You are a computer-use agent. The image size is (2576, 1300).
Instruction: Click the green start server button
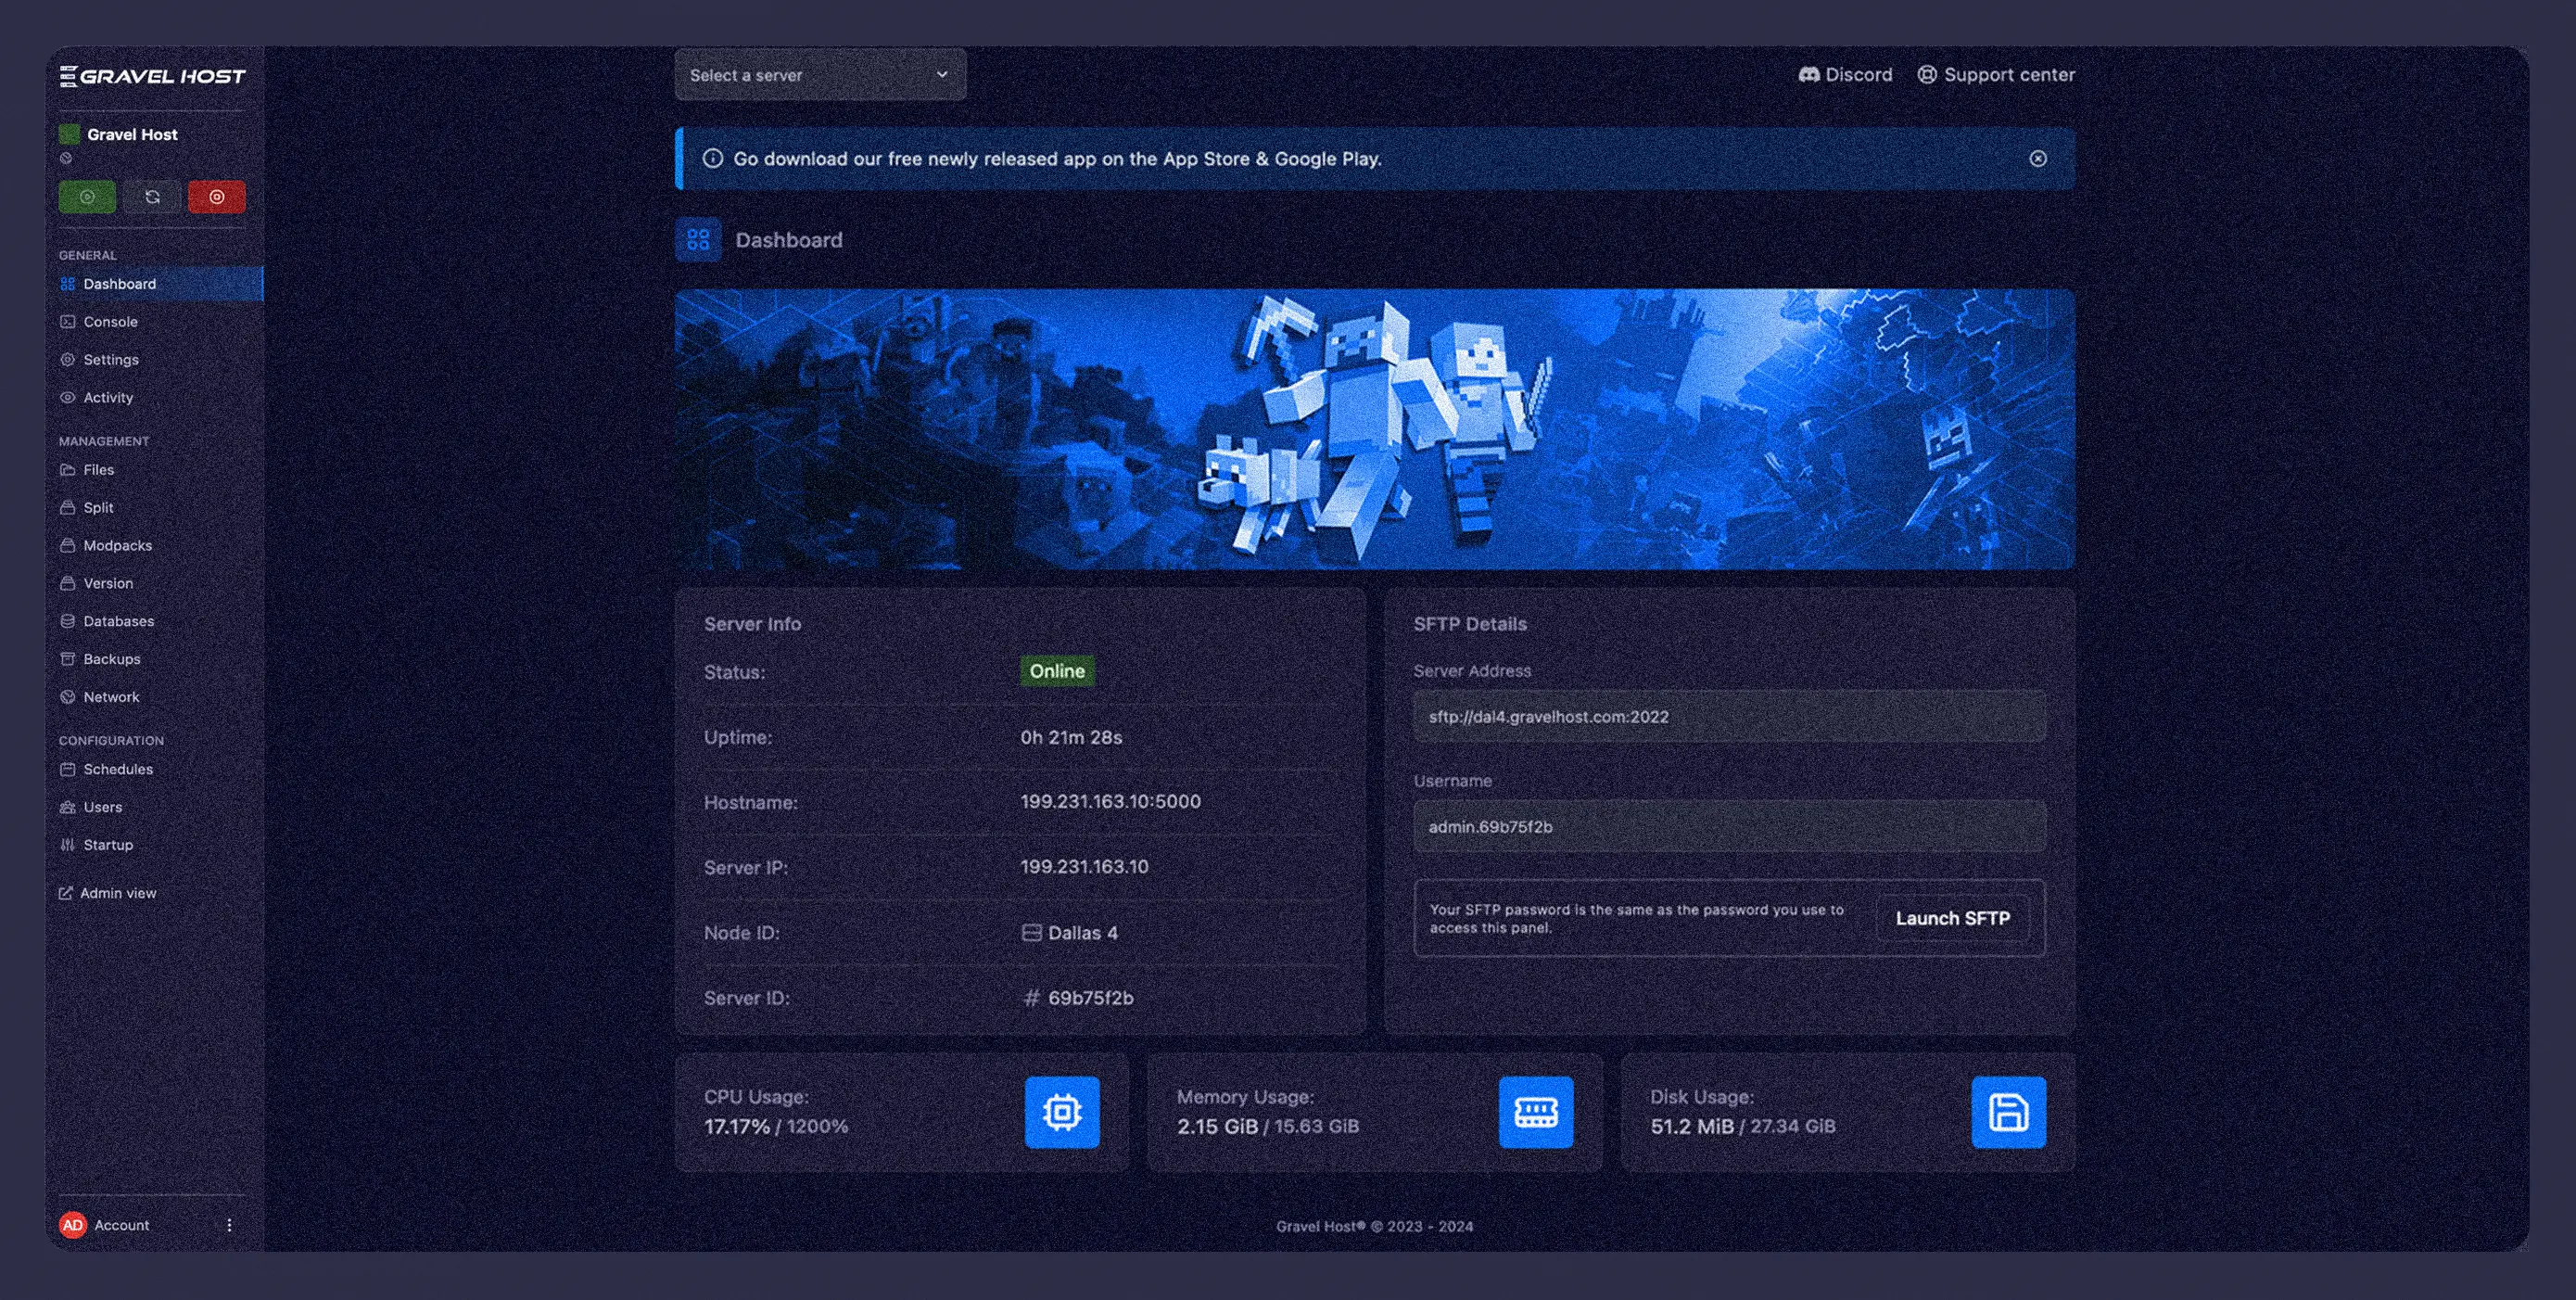coord(87,197)
